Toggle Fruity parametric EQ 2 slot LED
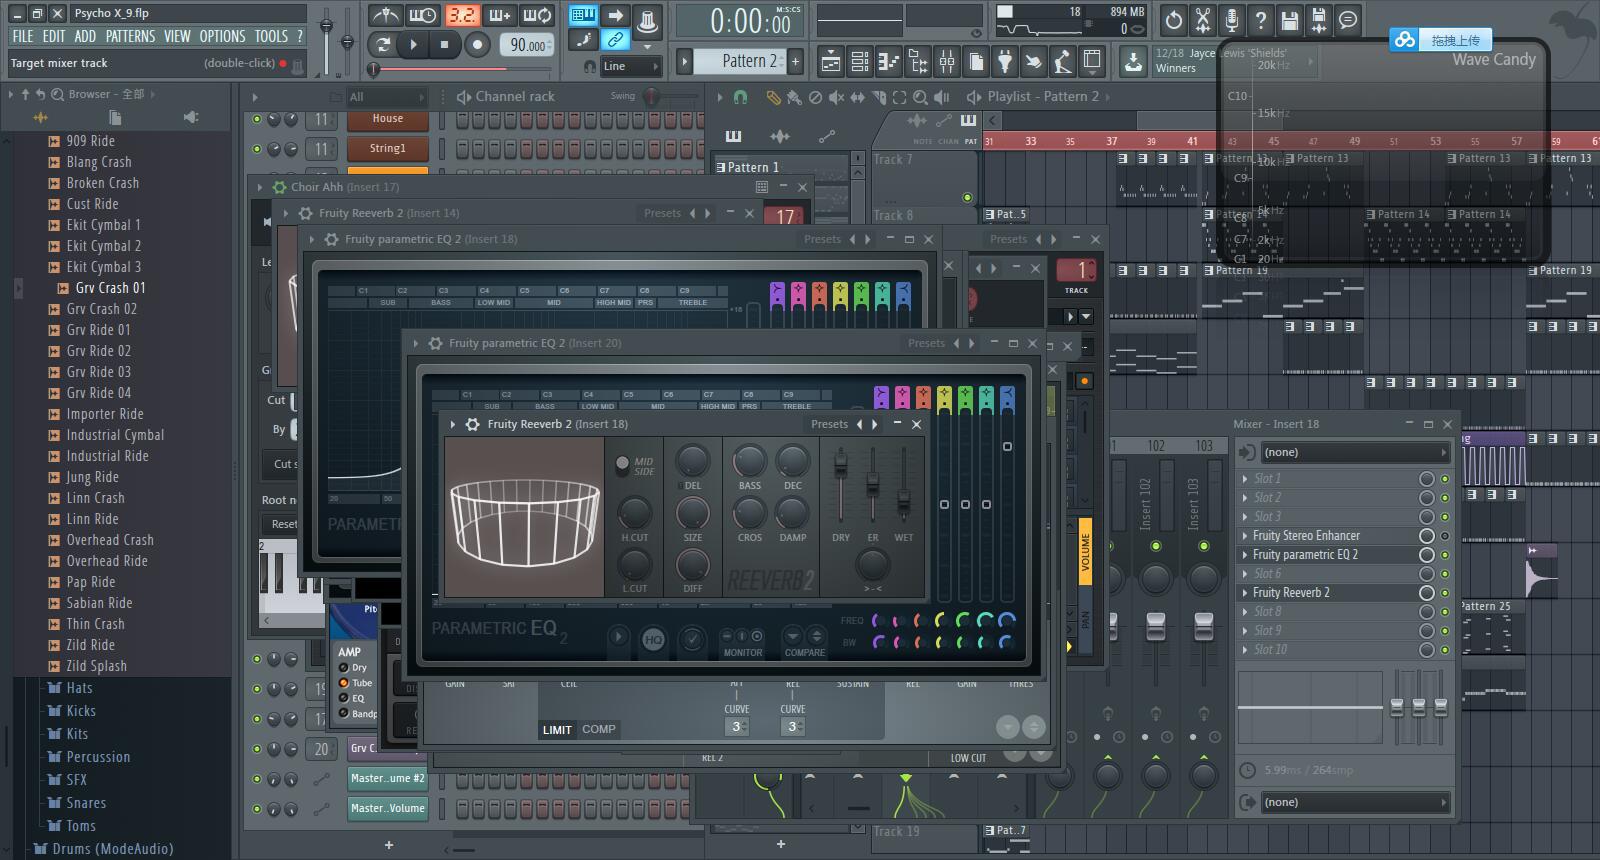 [1445, 555]
